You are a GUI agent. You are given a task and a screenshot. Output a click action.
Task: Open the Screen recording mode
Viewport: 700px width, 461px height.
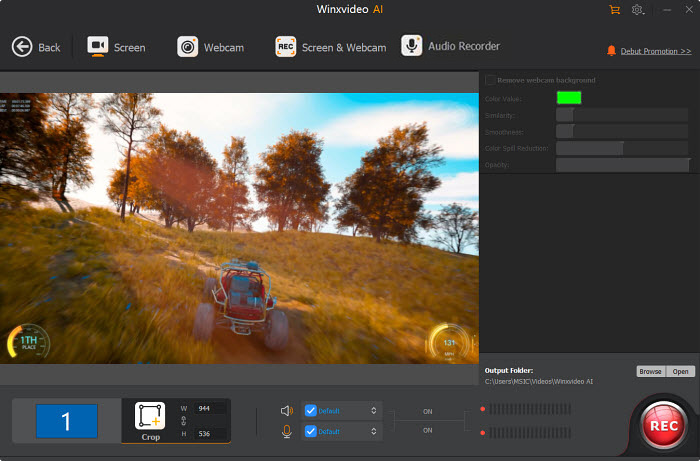116,47
